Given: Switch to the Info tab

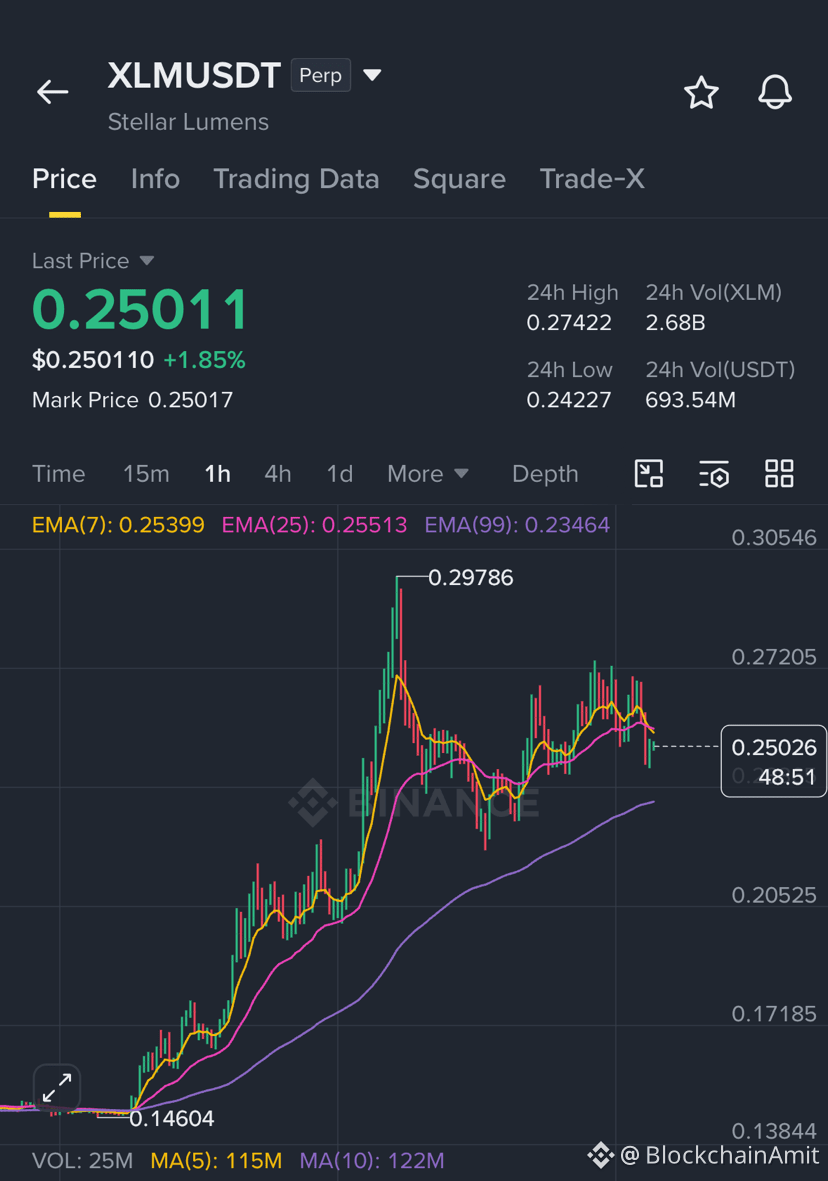Looking at the screenshot, I should point(155,179).
